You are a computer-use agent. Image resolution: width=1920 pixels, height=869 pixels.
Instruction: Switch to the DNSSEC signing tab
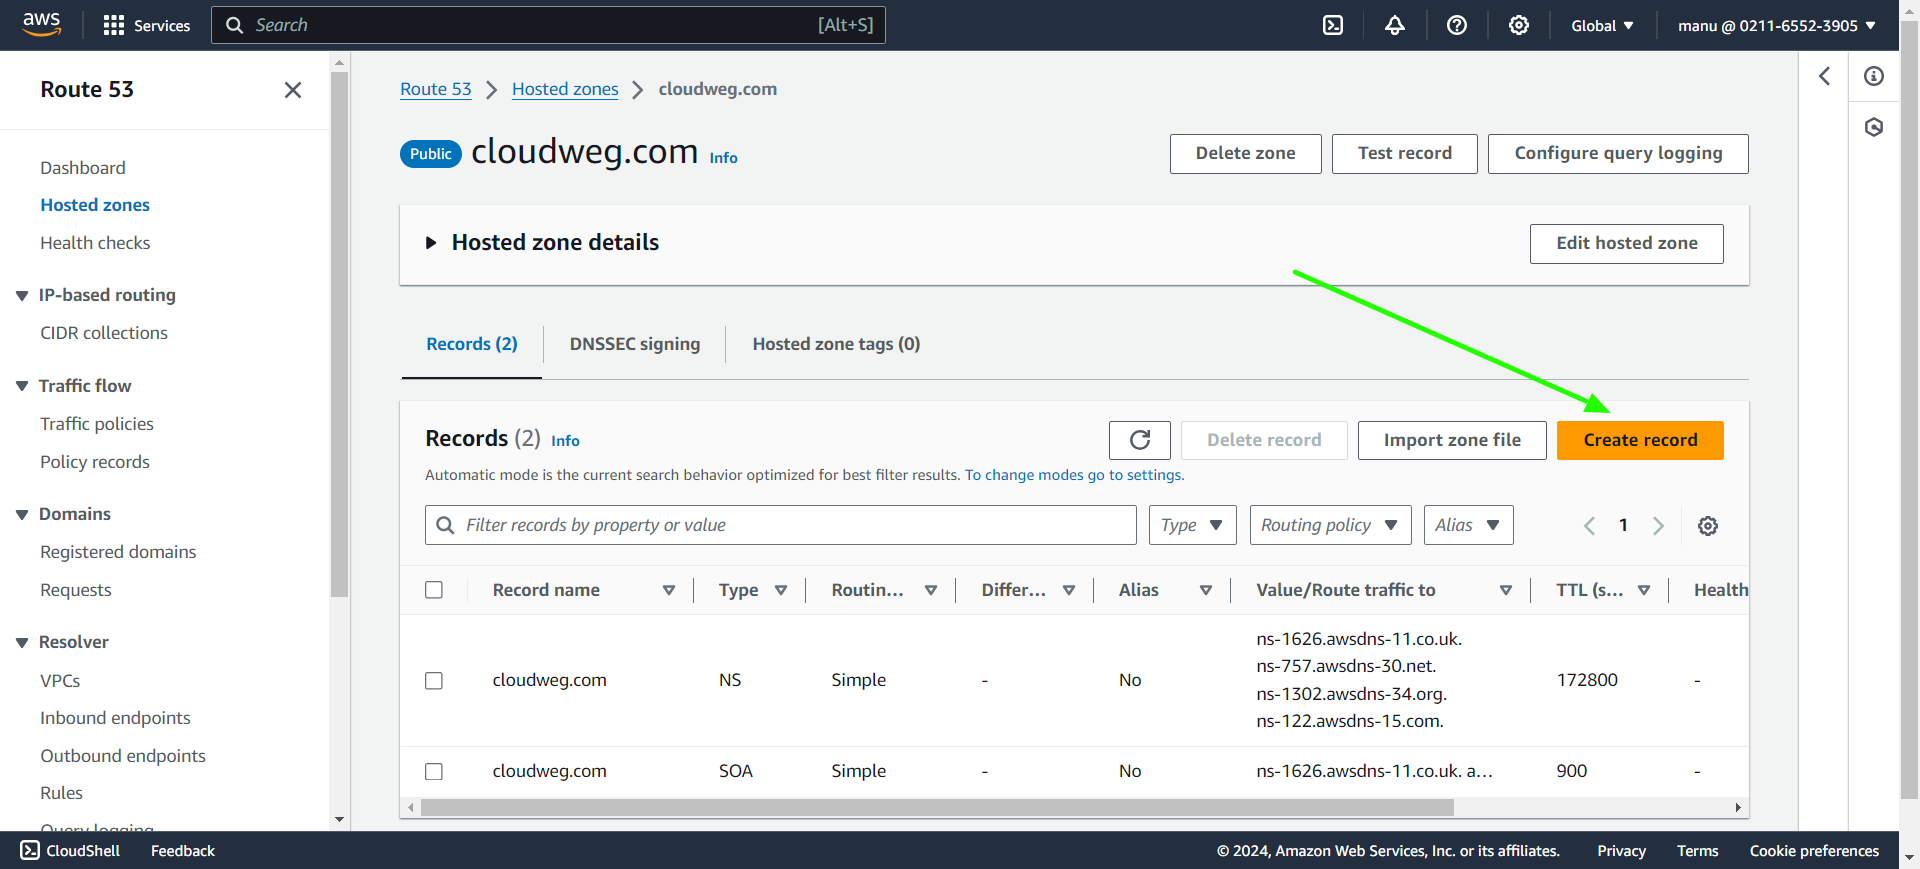coord(635,344)
